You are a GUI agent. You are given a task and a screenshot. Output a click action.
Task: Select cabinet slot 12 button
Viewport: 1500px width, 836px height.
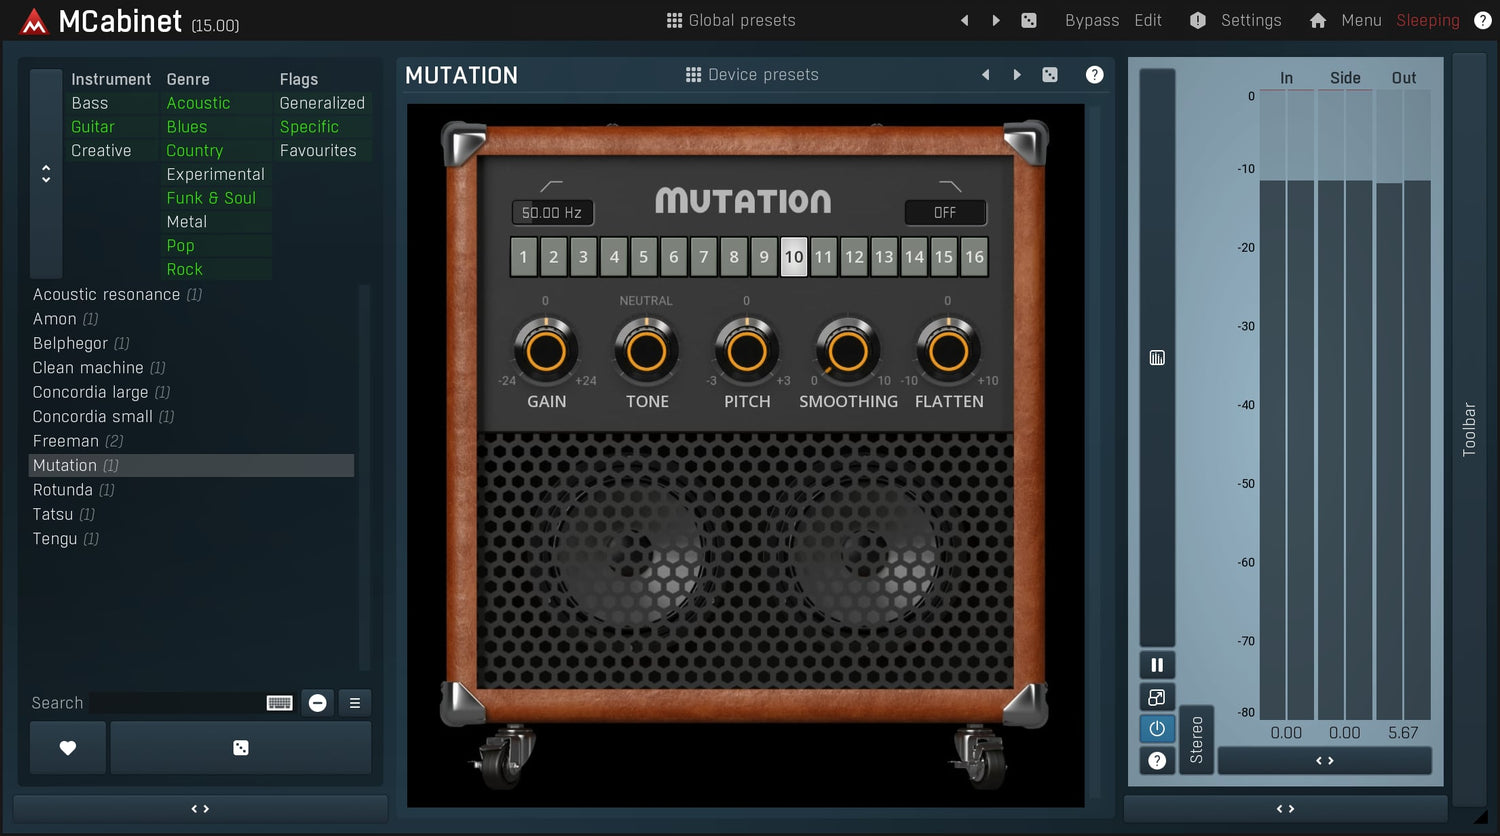[x=854, y=257]
